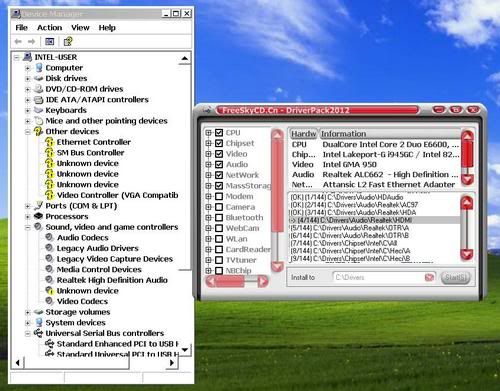The height and width of the screenshot is (391, 500).
Task: Click the driver category vertical scrollbar thumb
Action: (x=277, y=185)
